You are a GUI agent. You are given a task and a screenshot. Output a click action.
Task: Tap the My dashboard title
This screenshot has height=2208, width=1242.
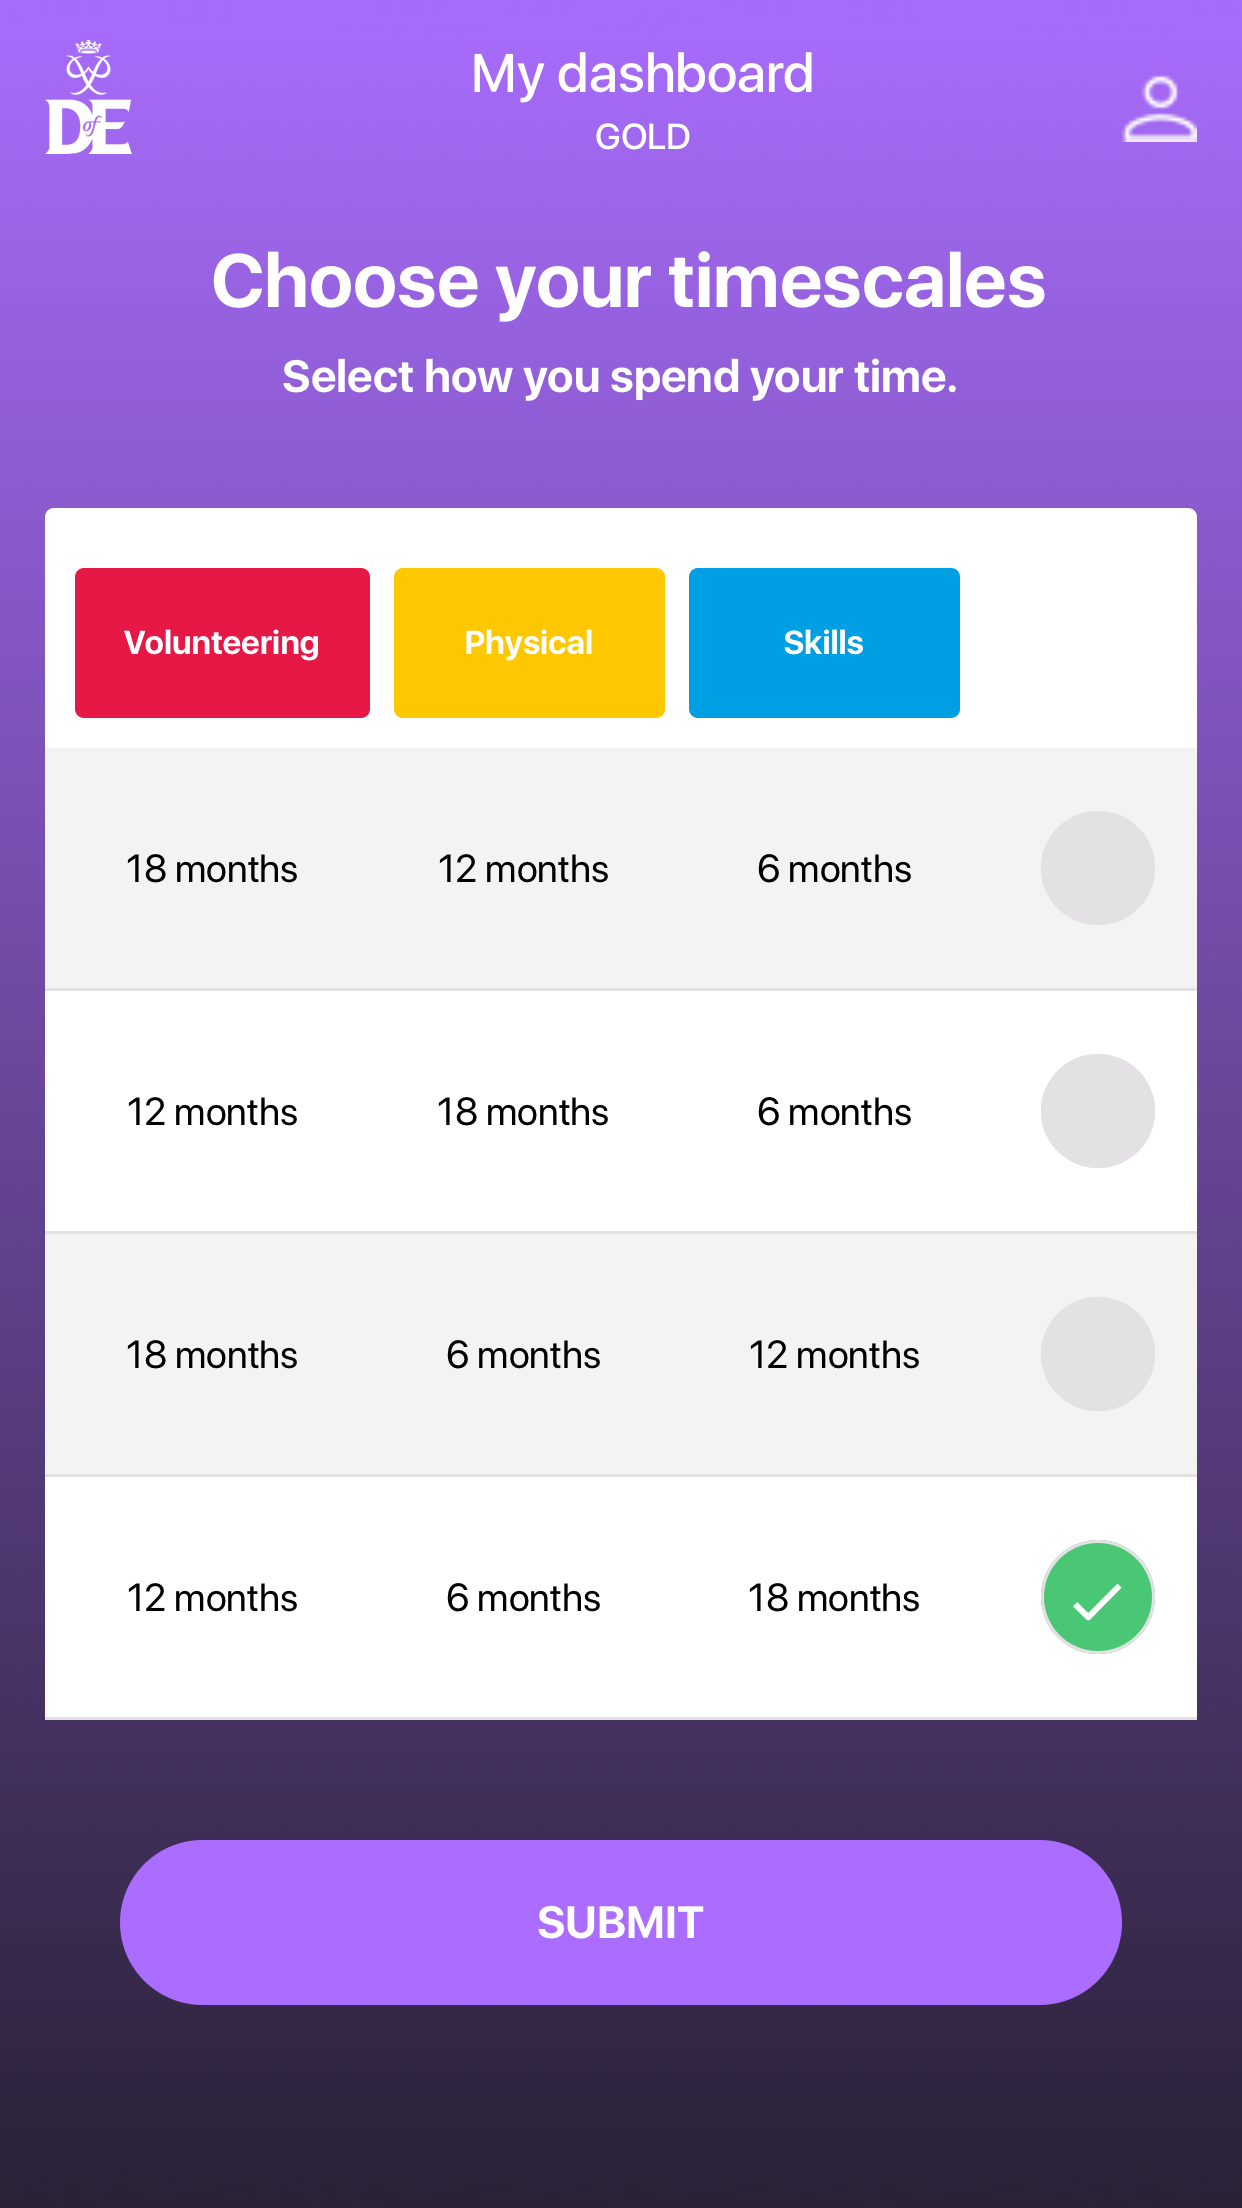pyautogui.click(x=642, y=74)
